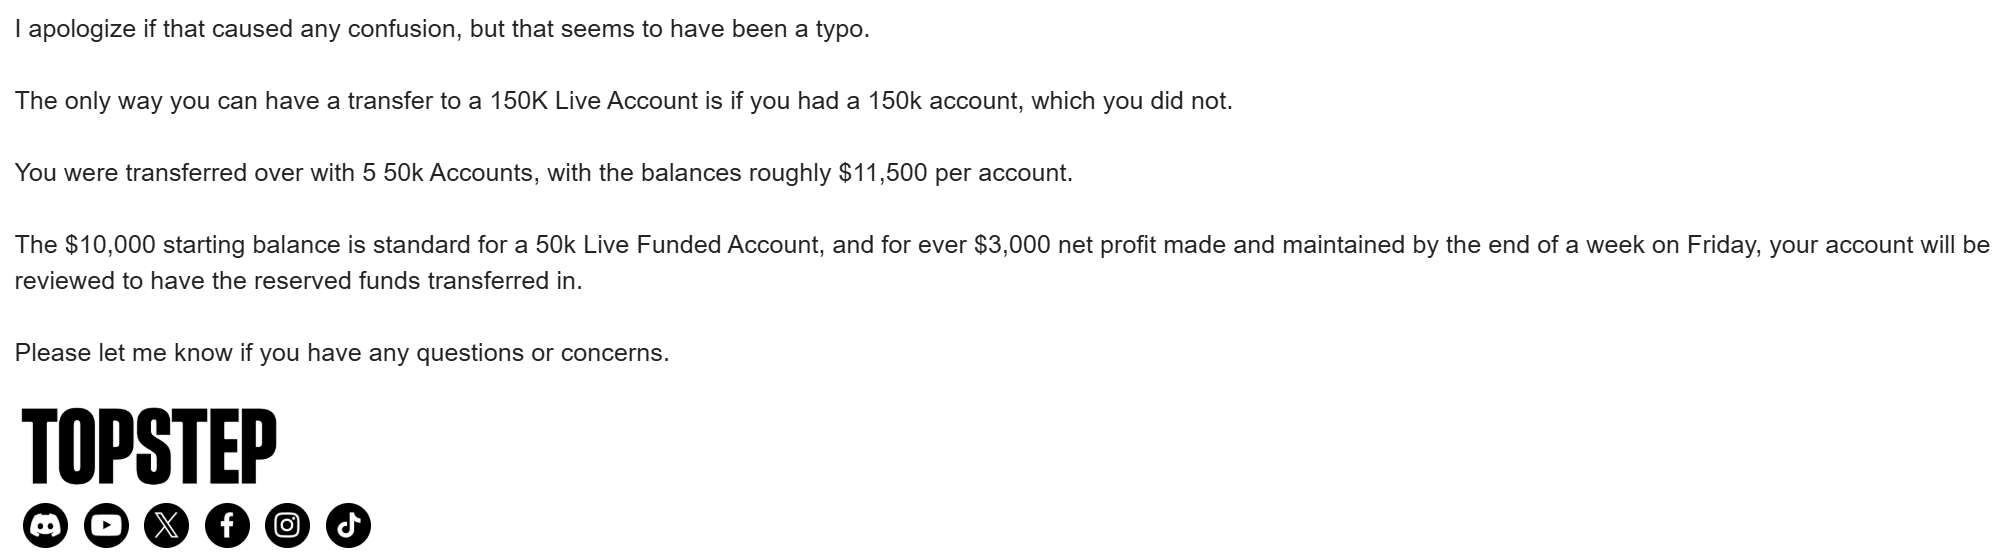
Task: Open the X (Twitter) icon link
Action: pos(167,525)
